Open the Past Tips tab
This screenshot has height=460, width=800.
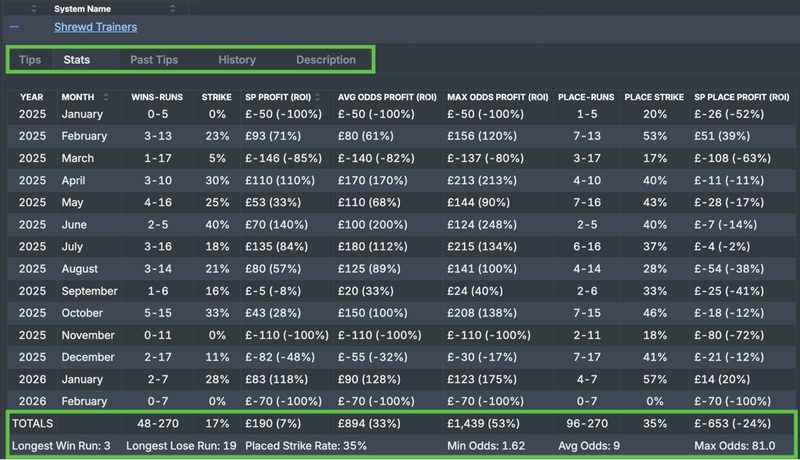click(154, 60)
